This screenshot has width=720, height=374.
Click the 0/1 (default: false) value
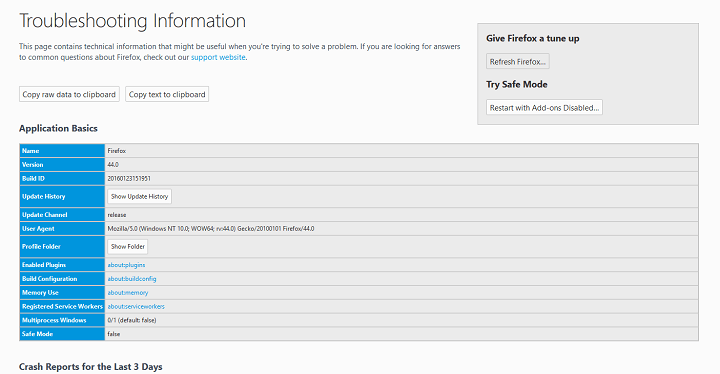pyautogui.click(x=132, y=320)
